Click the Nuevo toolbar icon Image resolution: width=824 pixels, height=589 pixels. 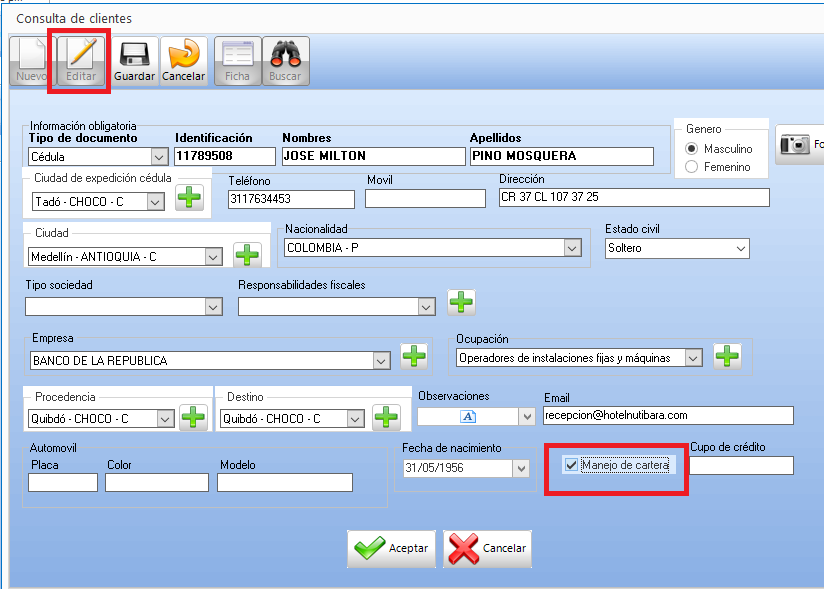pyautogui.click(x=31, y=61)
